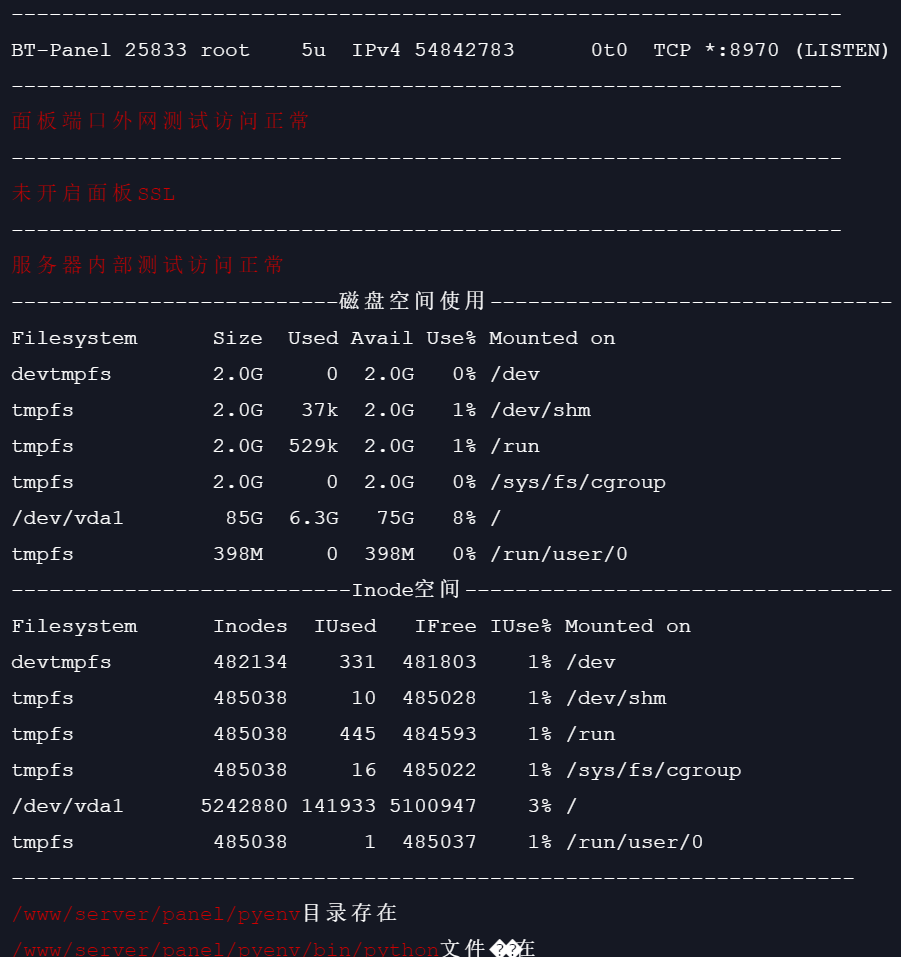Select the 37k used value

click(320, 410)
